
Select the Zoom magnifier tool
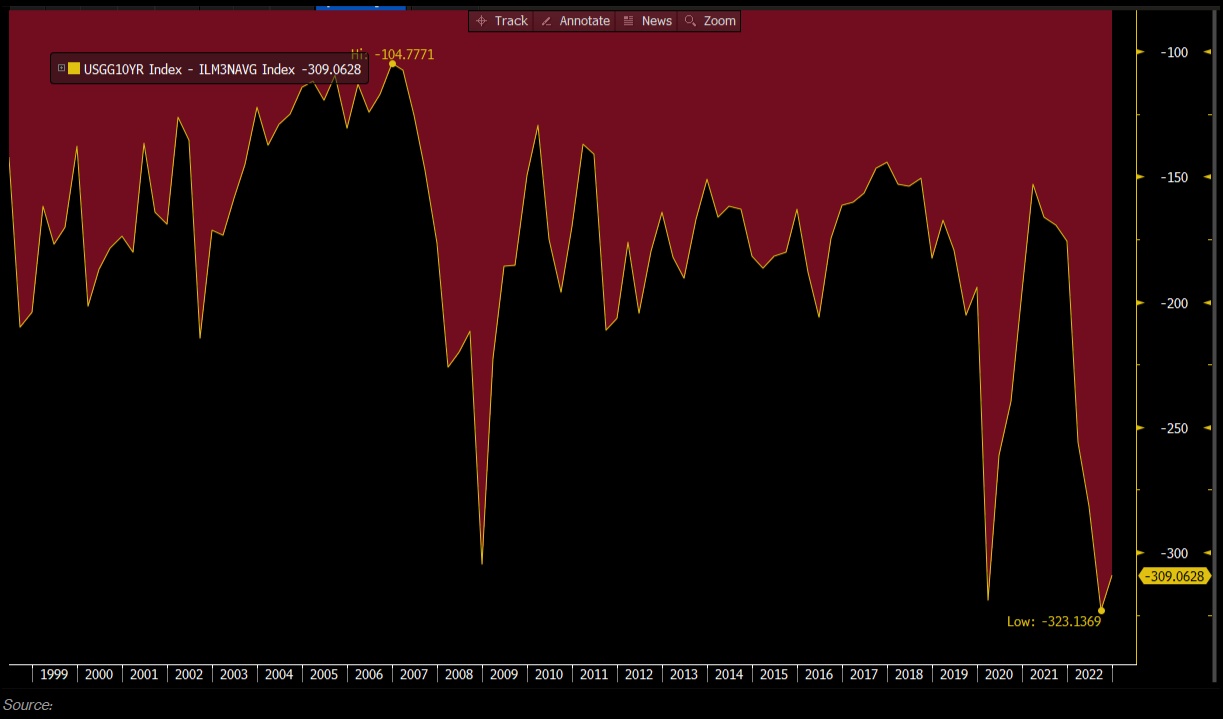710,21
